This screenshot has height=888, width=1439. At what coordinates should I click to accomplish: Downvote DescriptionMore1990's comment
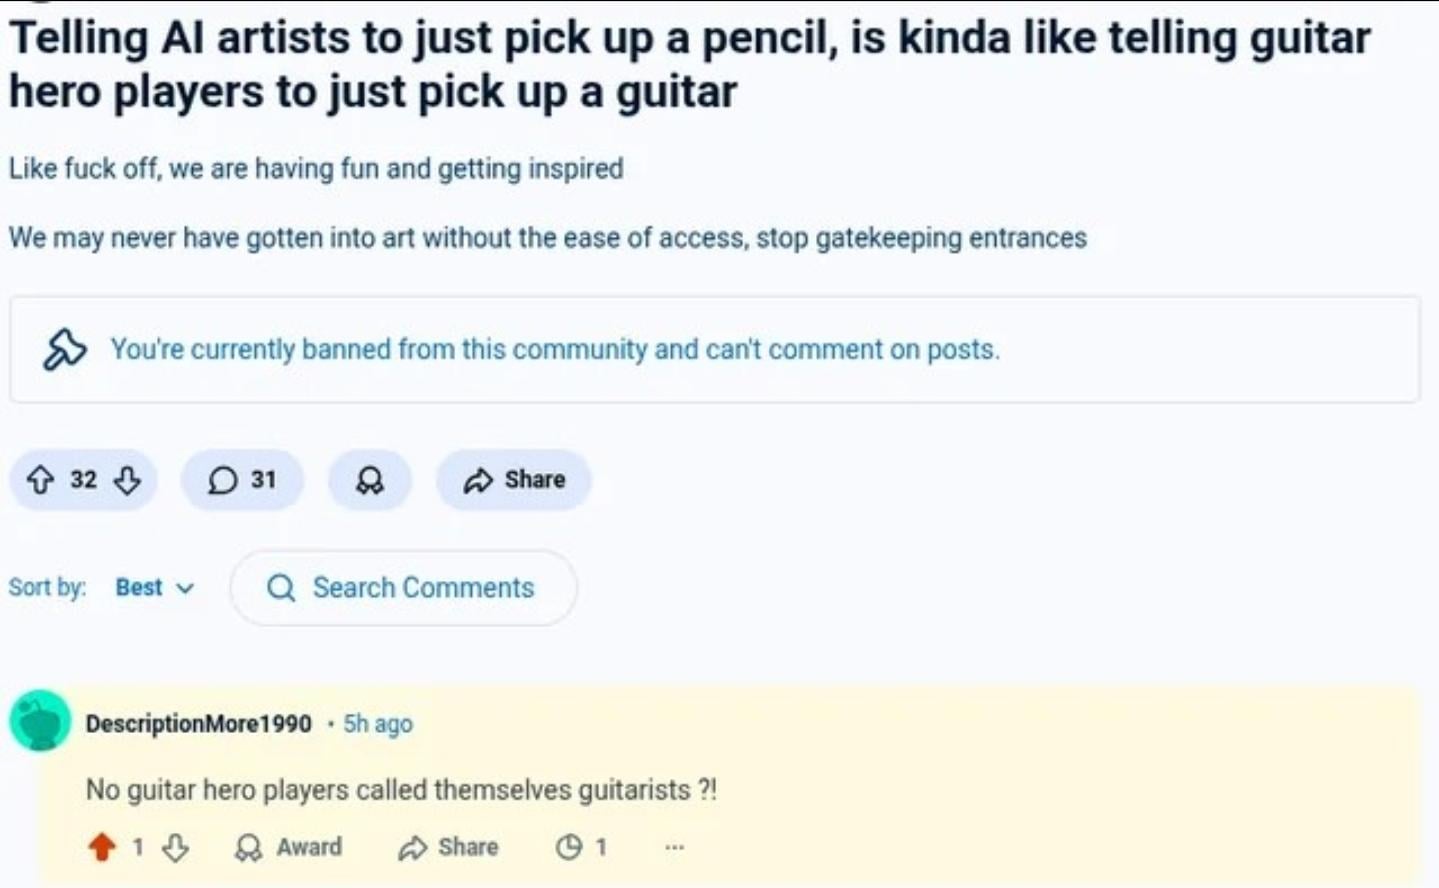point(175,847)
